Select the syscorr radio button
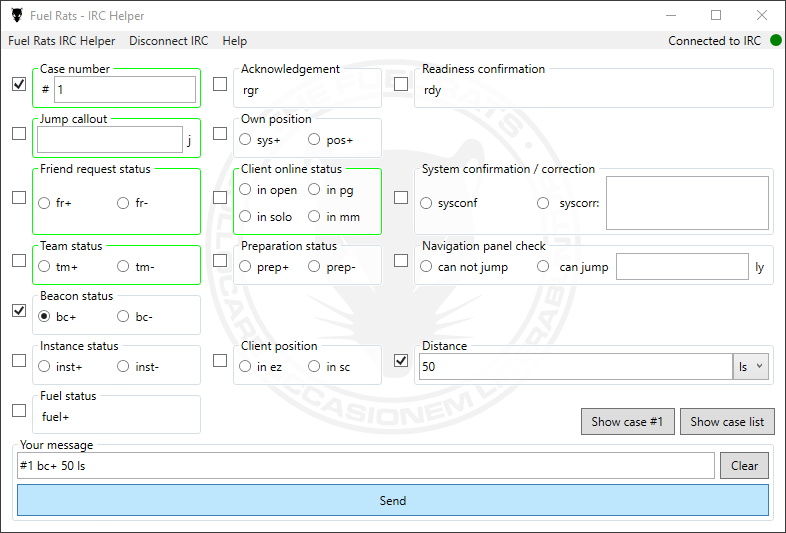786x533 pixels. click(543, 203)
